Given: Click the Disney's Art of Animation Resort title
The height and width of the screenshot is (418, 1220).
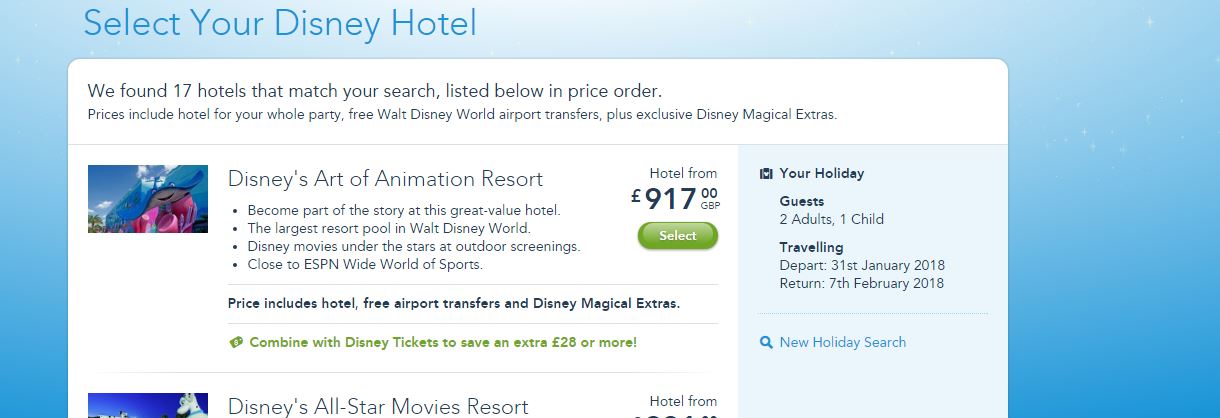Looking at the screenshot, I should pyautogui.click(x=385, y=179).
